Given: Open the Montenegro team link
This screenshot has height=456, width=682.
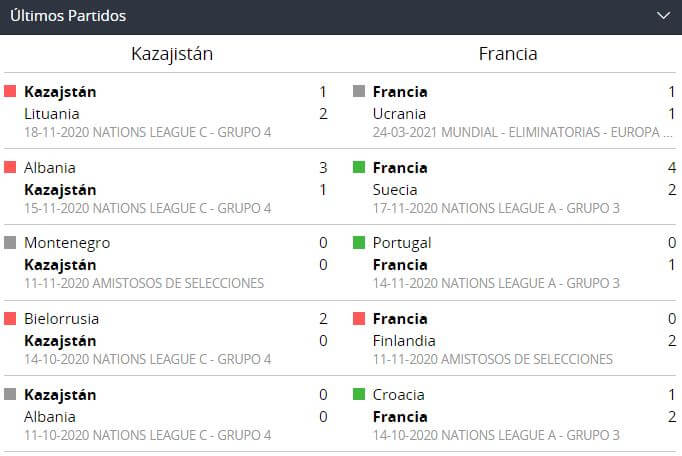Looking at the screenshot, I should [67, 243].
